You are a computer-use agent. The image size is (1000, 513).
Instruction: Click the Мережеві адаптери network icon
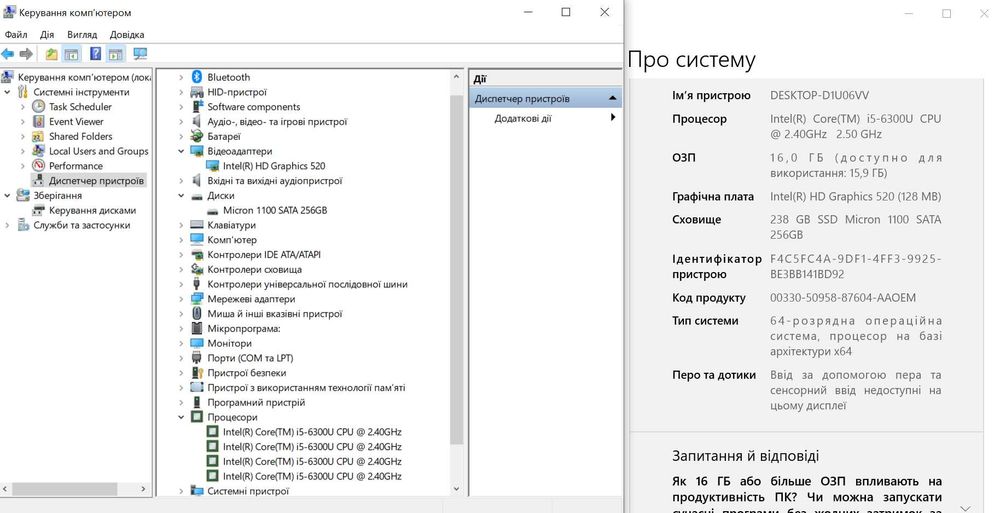pyautogui.click(x=197, y=299)
